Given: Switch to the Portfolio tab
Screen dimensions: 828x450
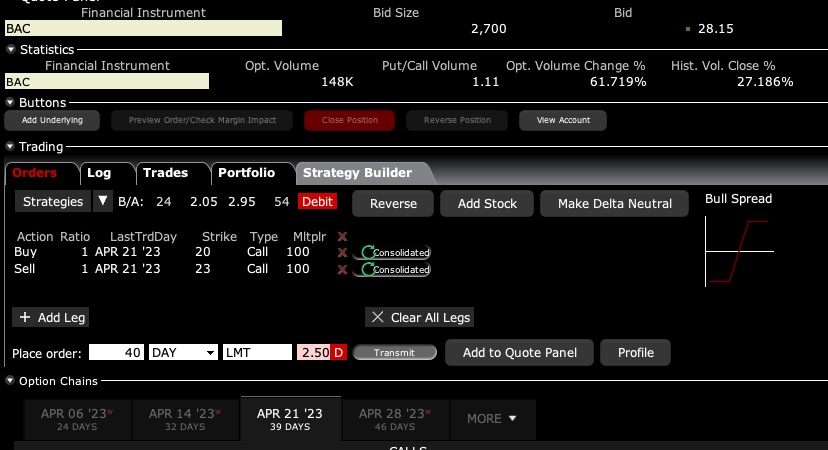Looking at the screenshot, I should (x=246, y=173).
